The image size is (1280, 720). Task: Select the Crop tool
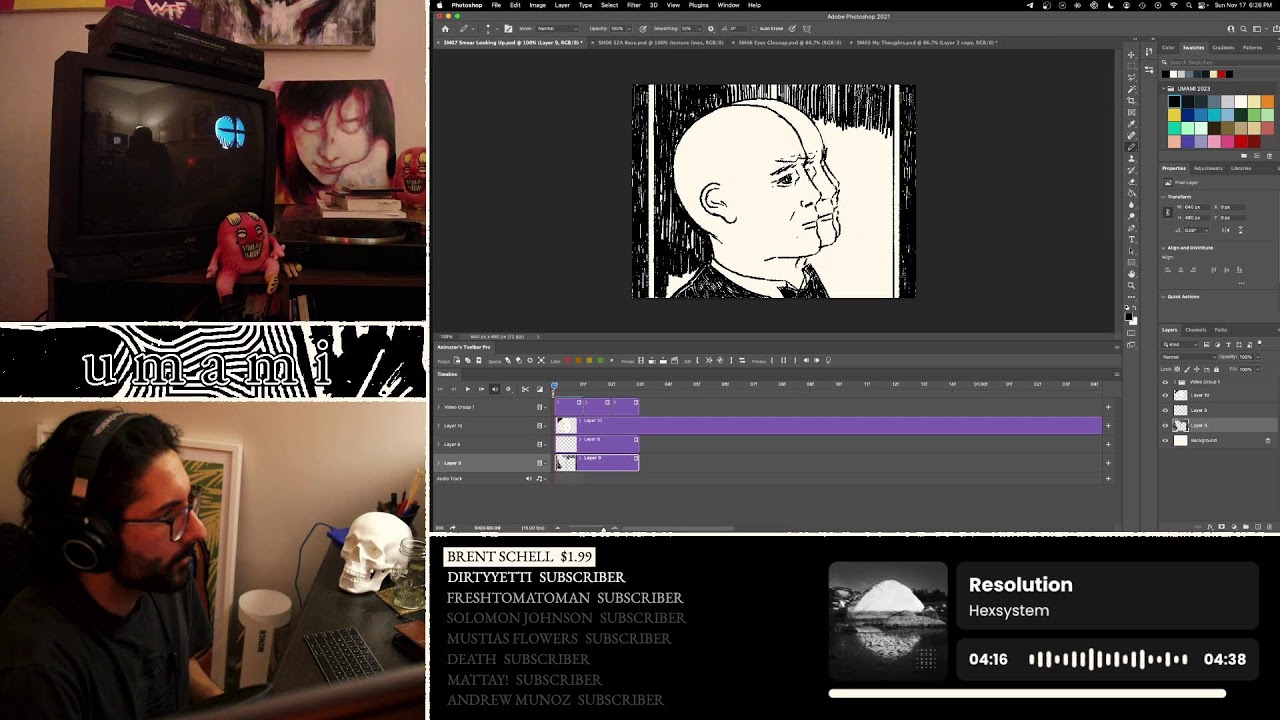1131,101
